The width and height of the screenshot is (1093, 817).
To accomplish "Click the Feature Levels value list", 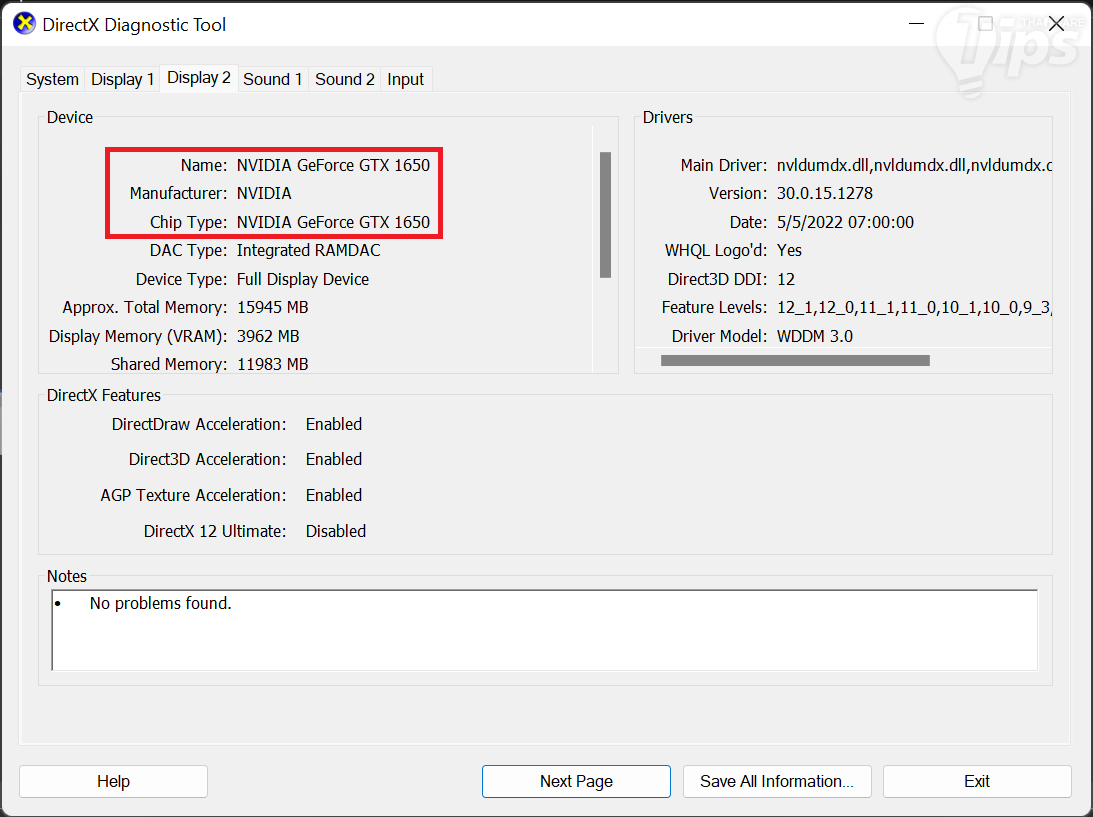I will (914, 307).
